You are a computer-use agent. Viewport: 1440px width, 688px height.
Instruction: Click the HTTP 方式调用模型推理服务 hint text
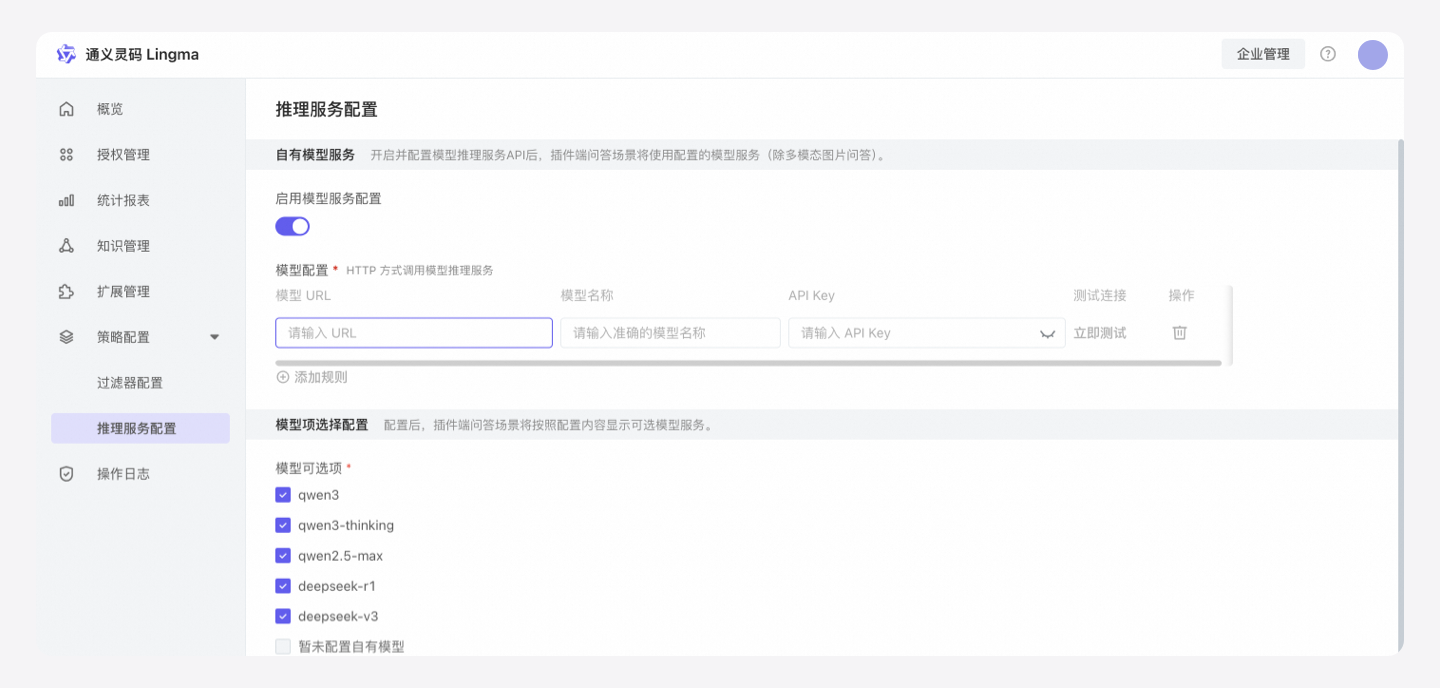click(420, 271)
